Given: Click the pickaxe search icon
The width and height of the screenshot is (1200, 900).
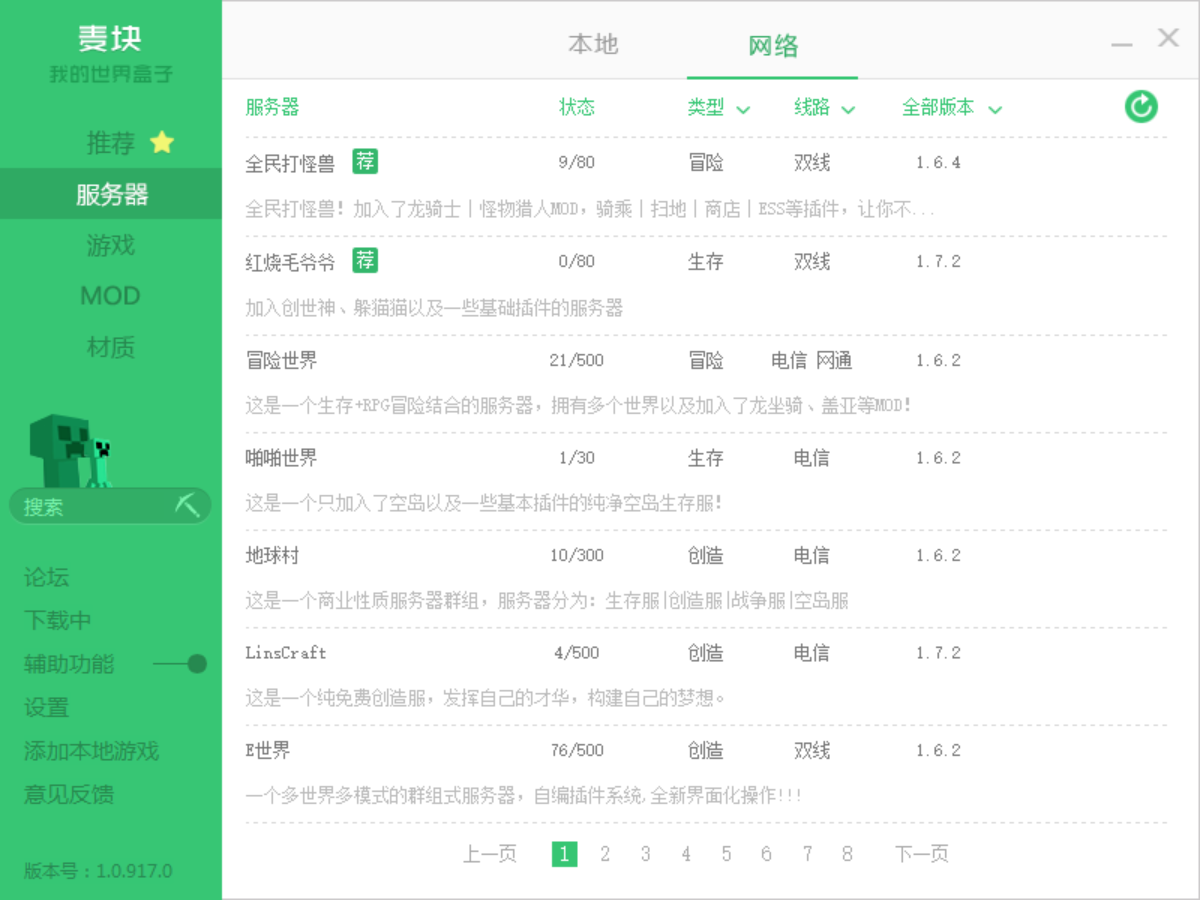Looking at the screenshot, I should tap(187, 504).
